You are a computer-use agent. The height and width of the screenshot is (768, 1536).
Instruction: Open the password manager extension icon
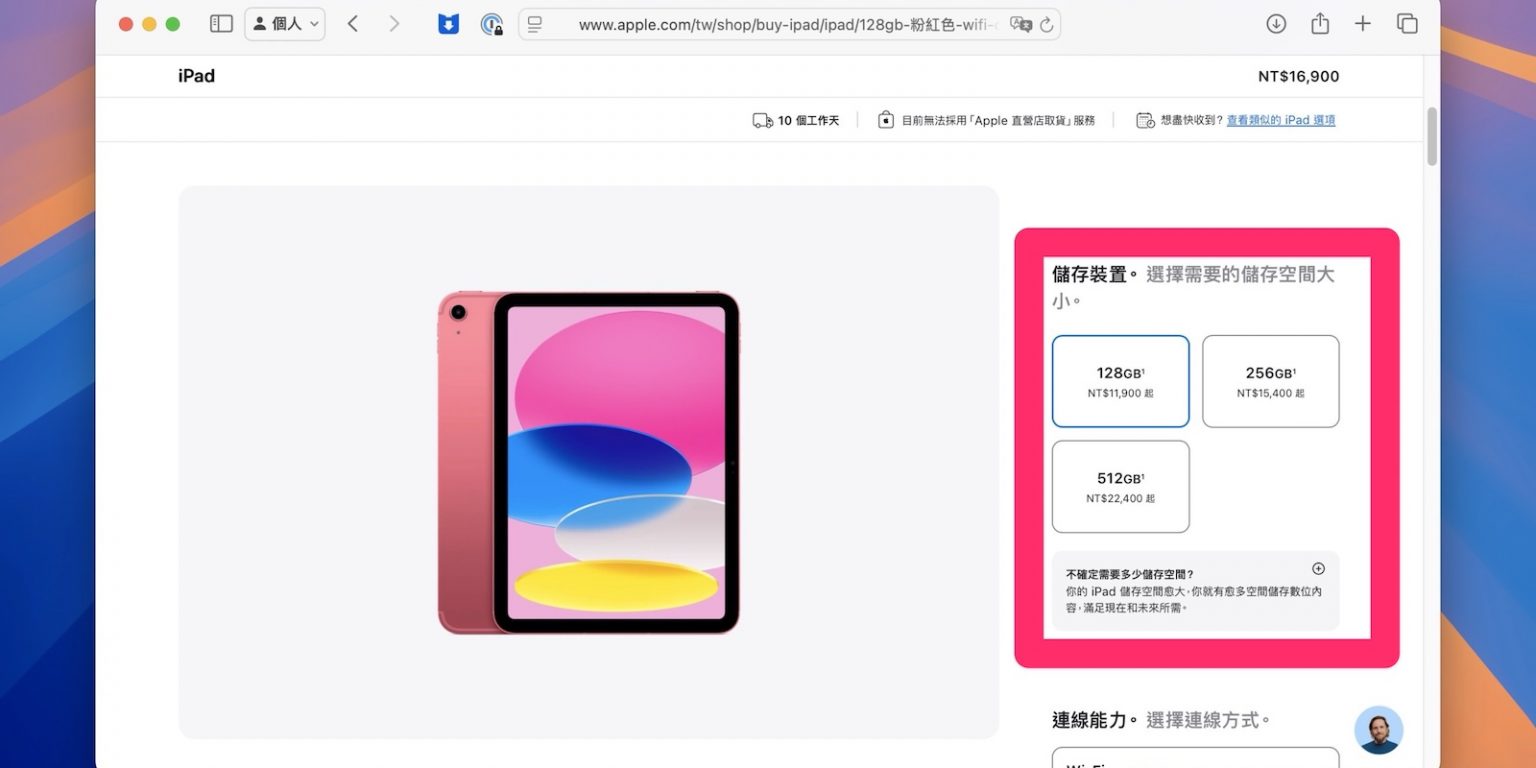[x=491, y=24]
